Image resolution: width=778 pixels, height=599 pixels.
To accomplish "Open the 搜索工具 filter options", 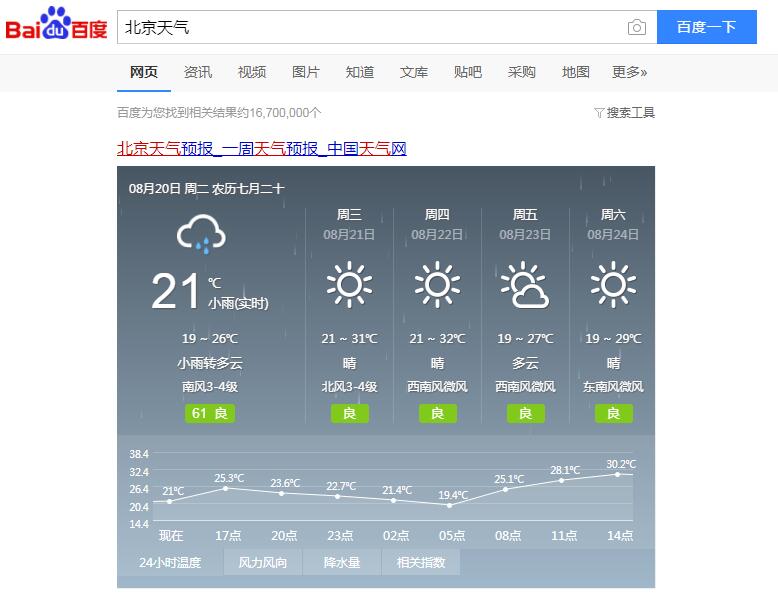I will [624, 113].
